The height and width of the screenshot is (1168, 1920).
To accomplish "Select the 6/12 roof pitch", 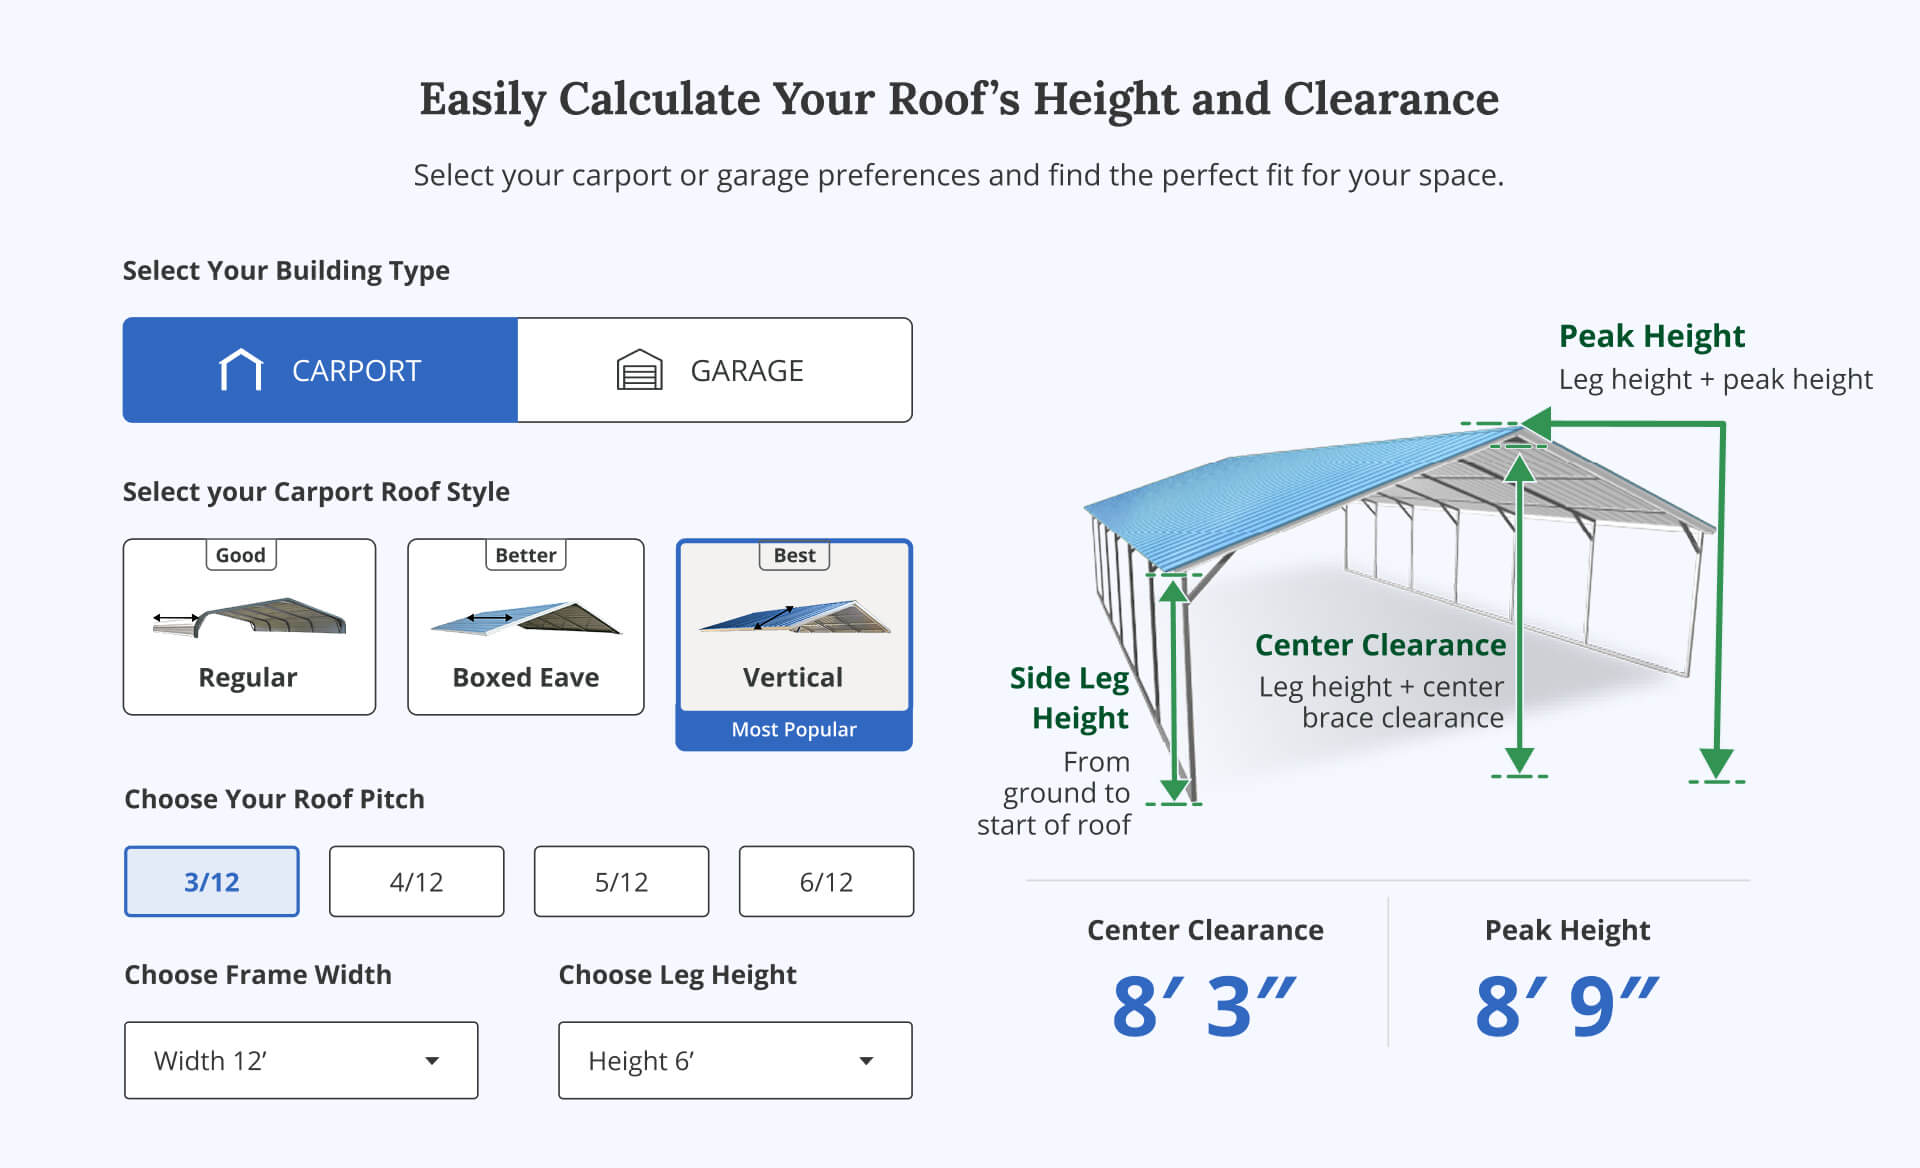I will tap(826, 881).
